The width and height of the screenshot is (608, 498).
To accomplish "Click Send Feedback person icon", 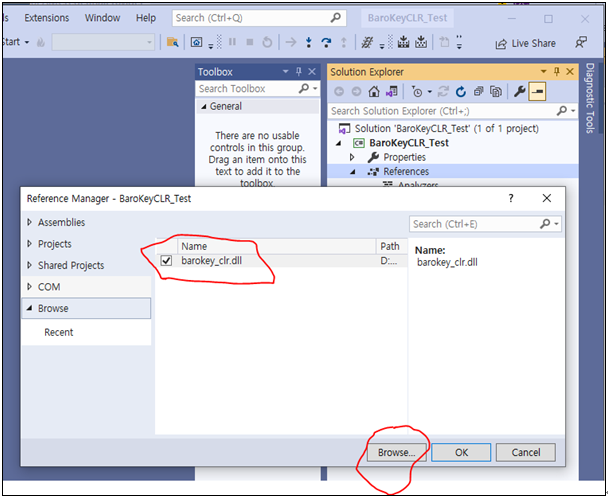I will [x=581, y=42].
